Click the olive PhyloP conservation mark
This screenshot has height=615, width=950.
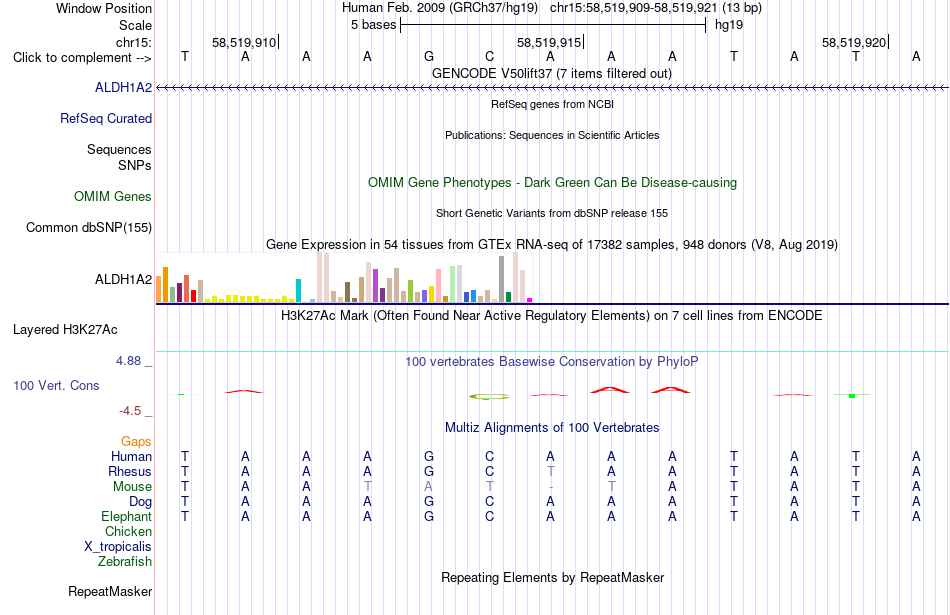pos(489,397)
